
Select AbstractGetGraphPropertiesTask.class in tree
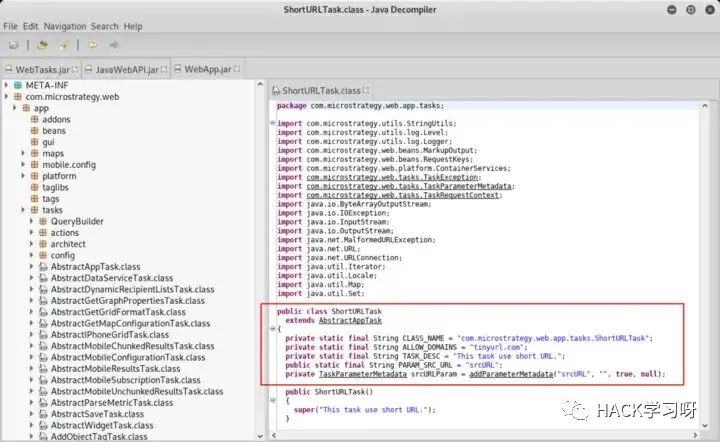(x=128, y=301)
